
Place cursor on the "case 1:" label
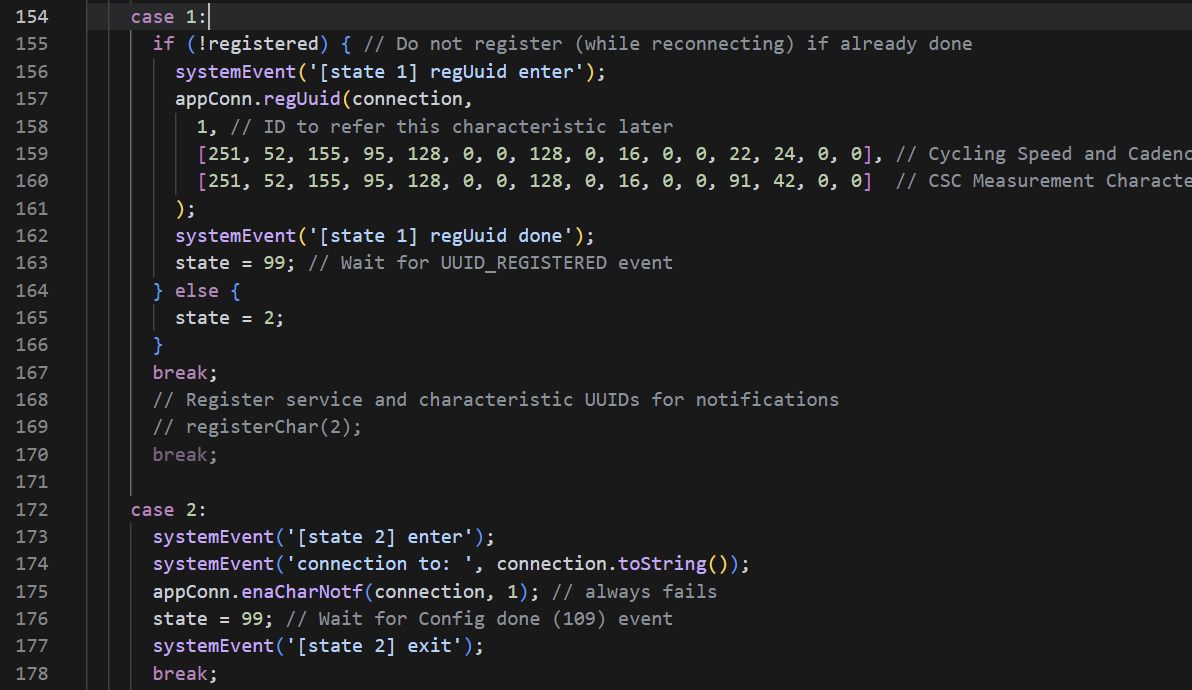click(168, 17)
